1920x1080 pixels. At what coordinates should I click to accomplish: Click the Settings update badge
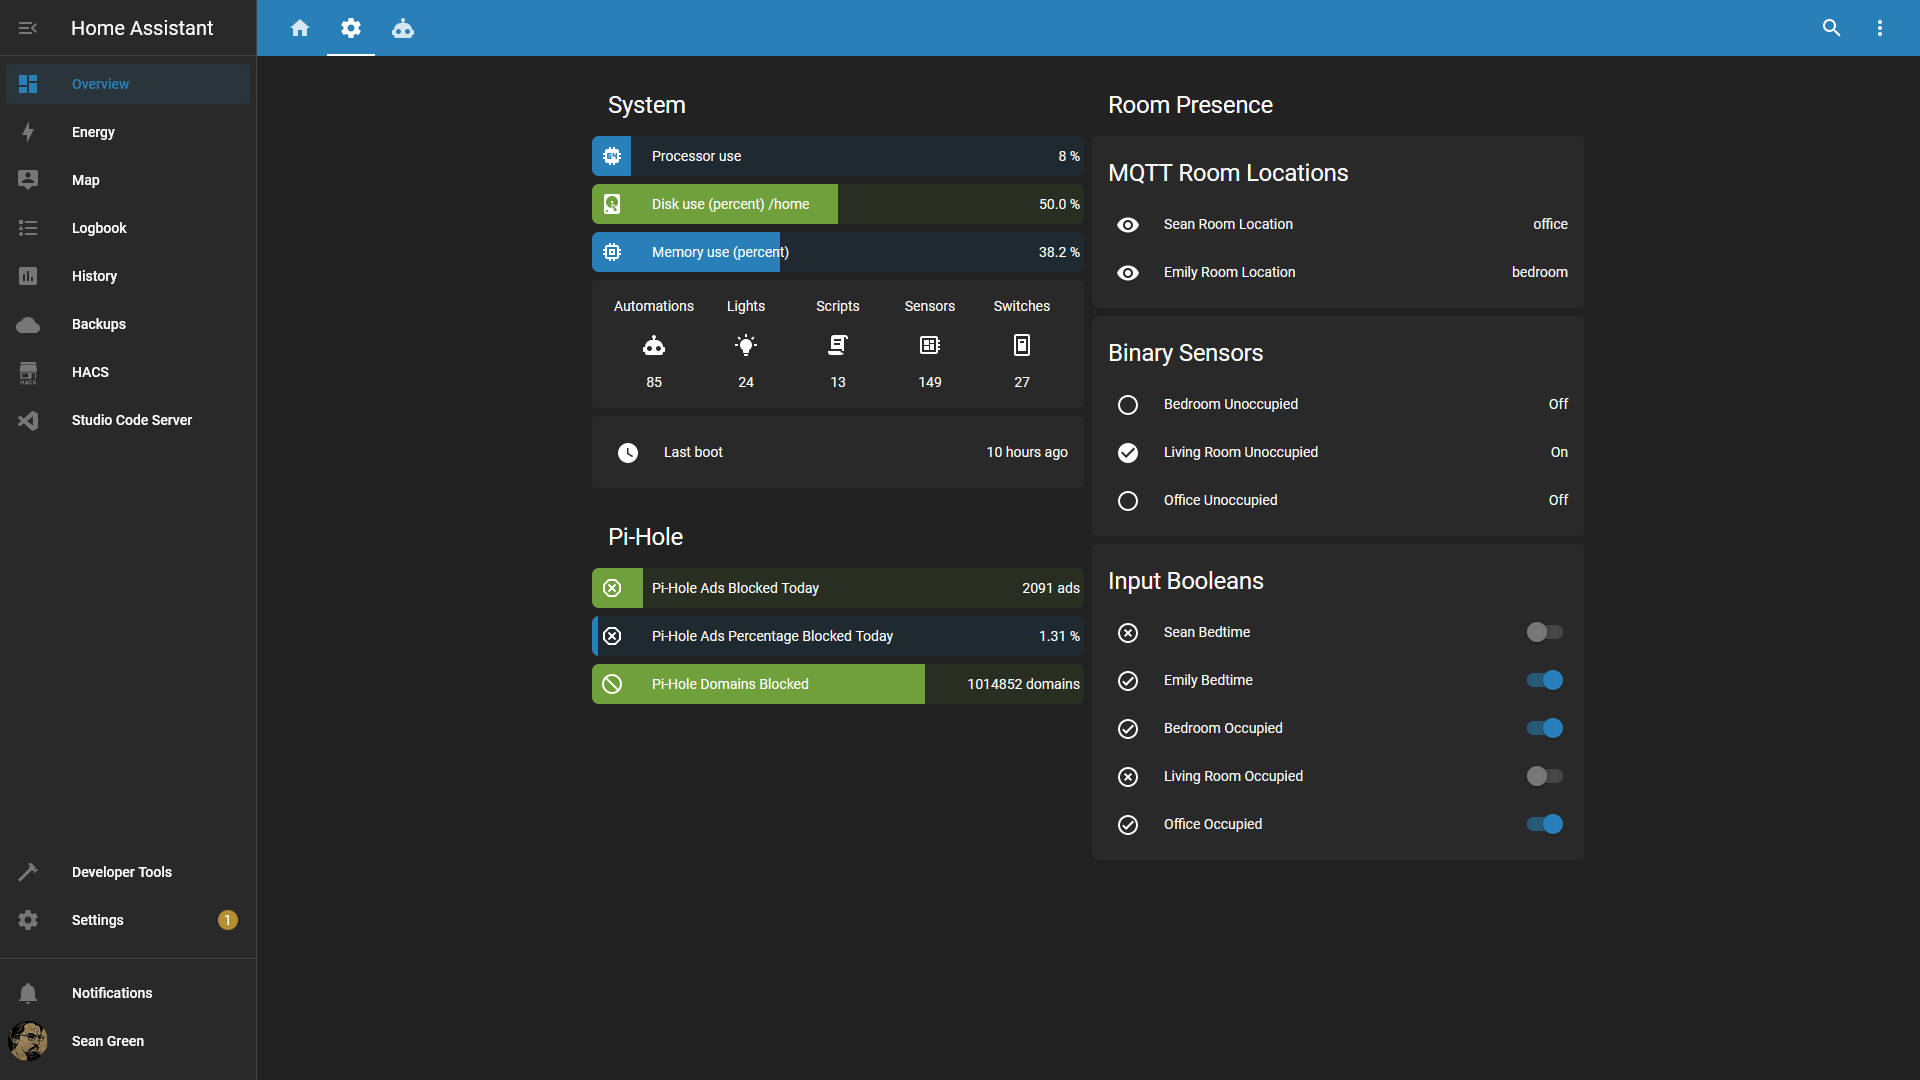(228, 920)
